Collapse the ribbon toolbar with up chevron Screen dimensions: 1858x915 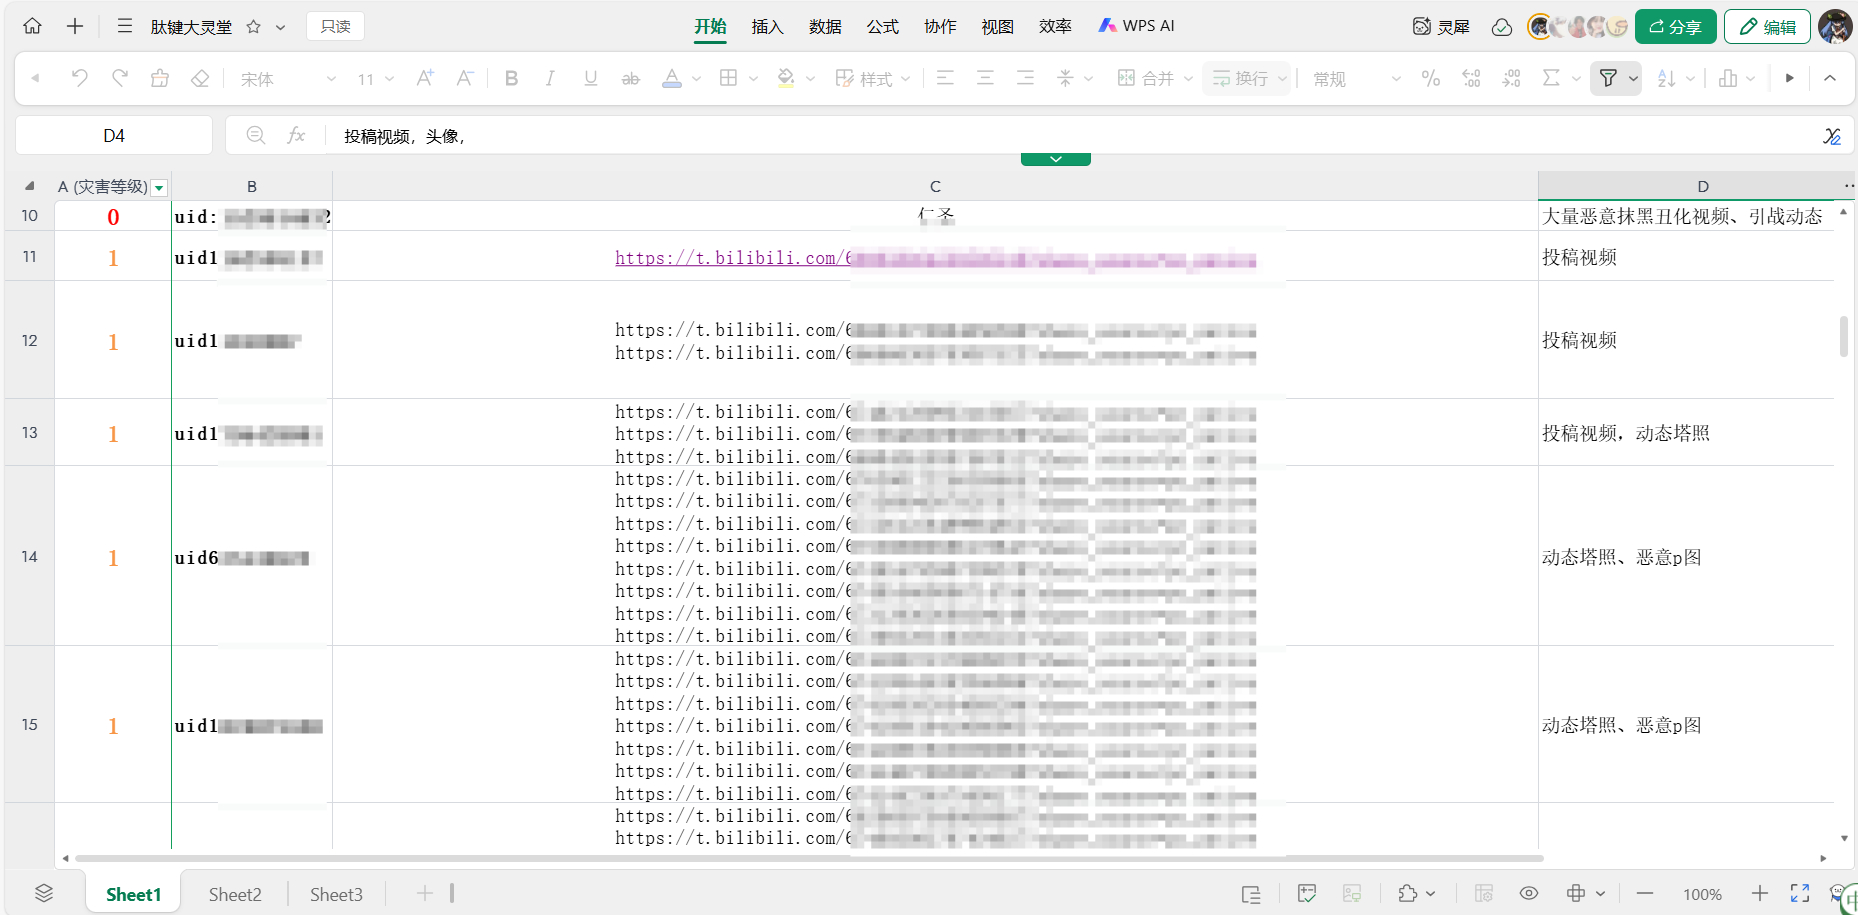[1829, 78]
